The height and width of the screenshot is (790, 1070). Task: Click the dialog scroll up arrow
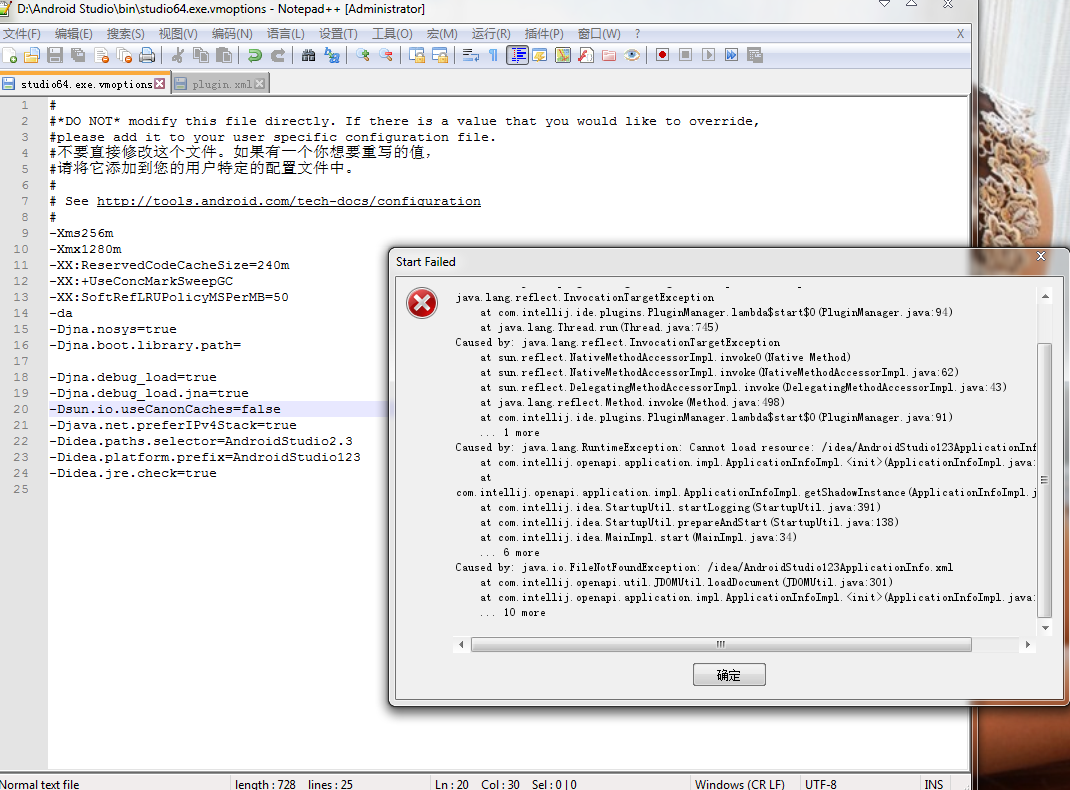click(x=1045, y=297)
